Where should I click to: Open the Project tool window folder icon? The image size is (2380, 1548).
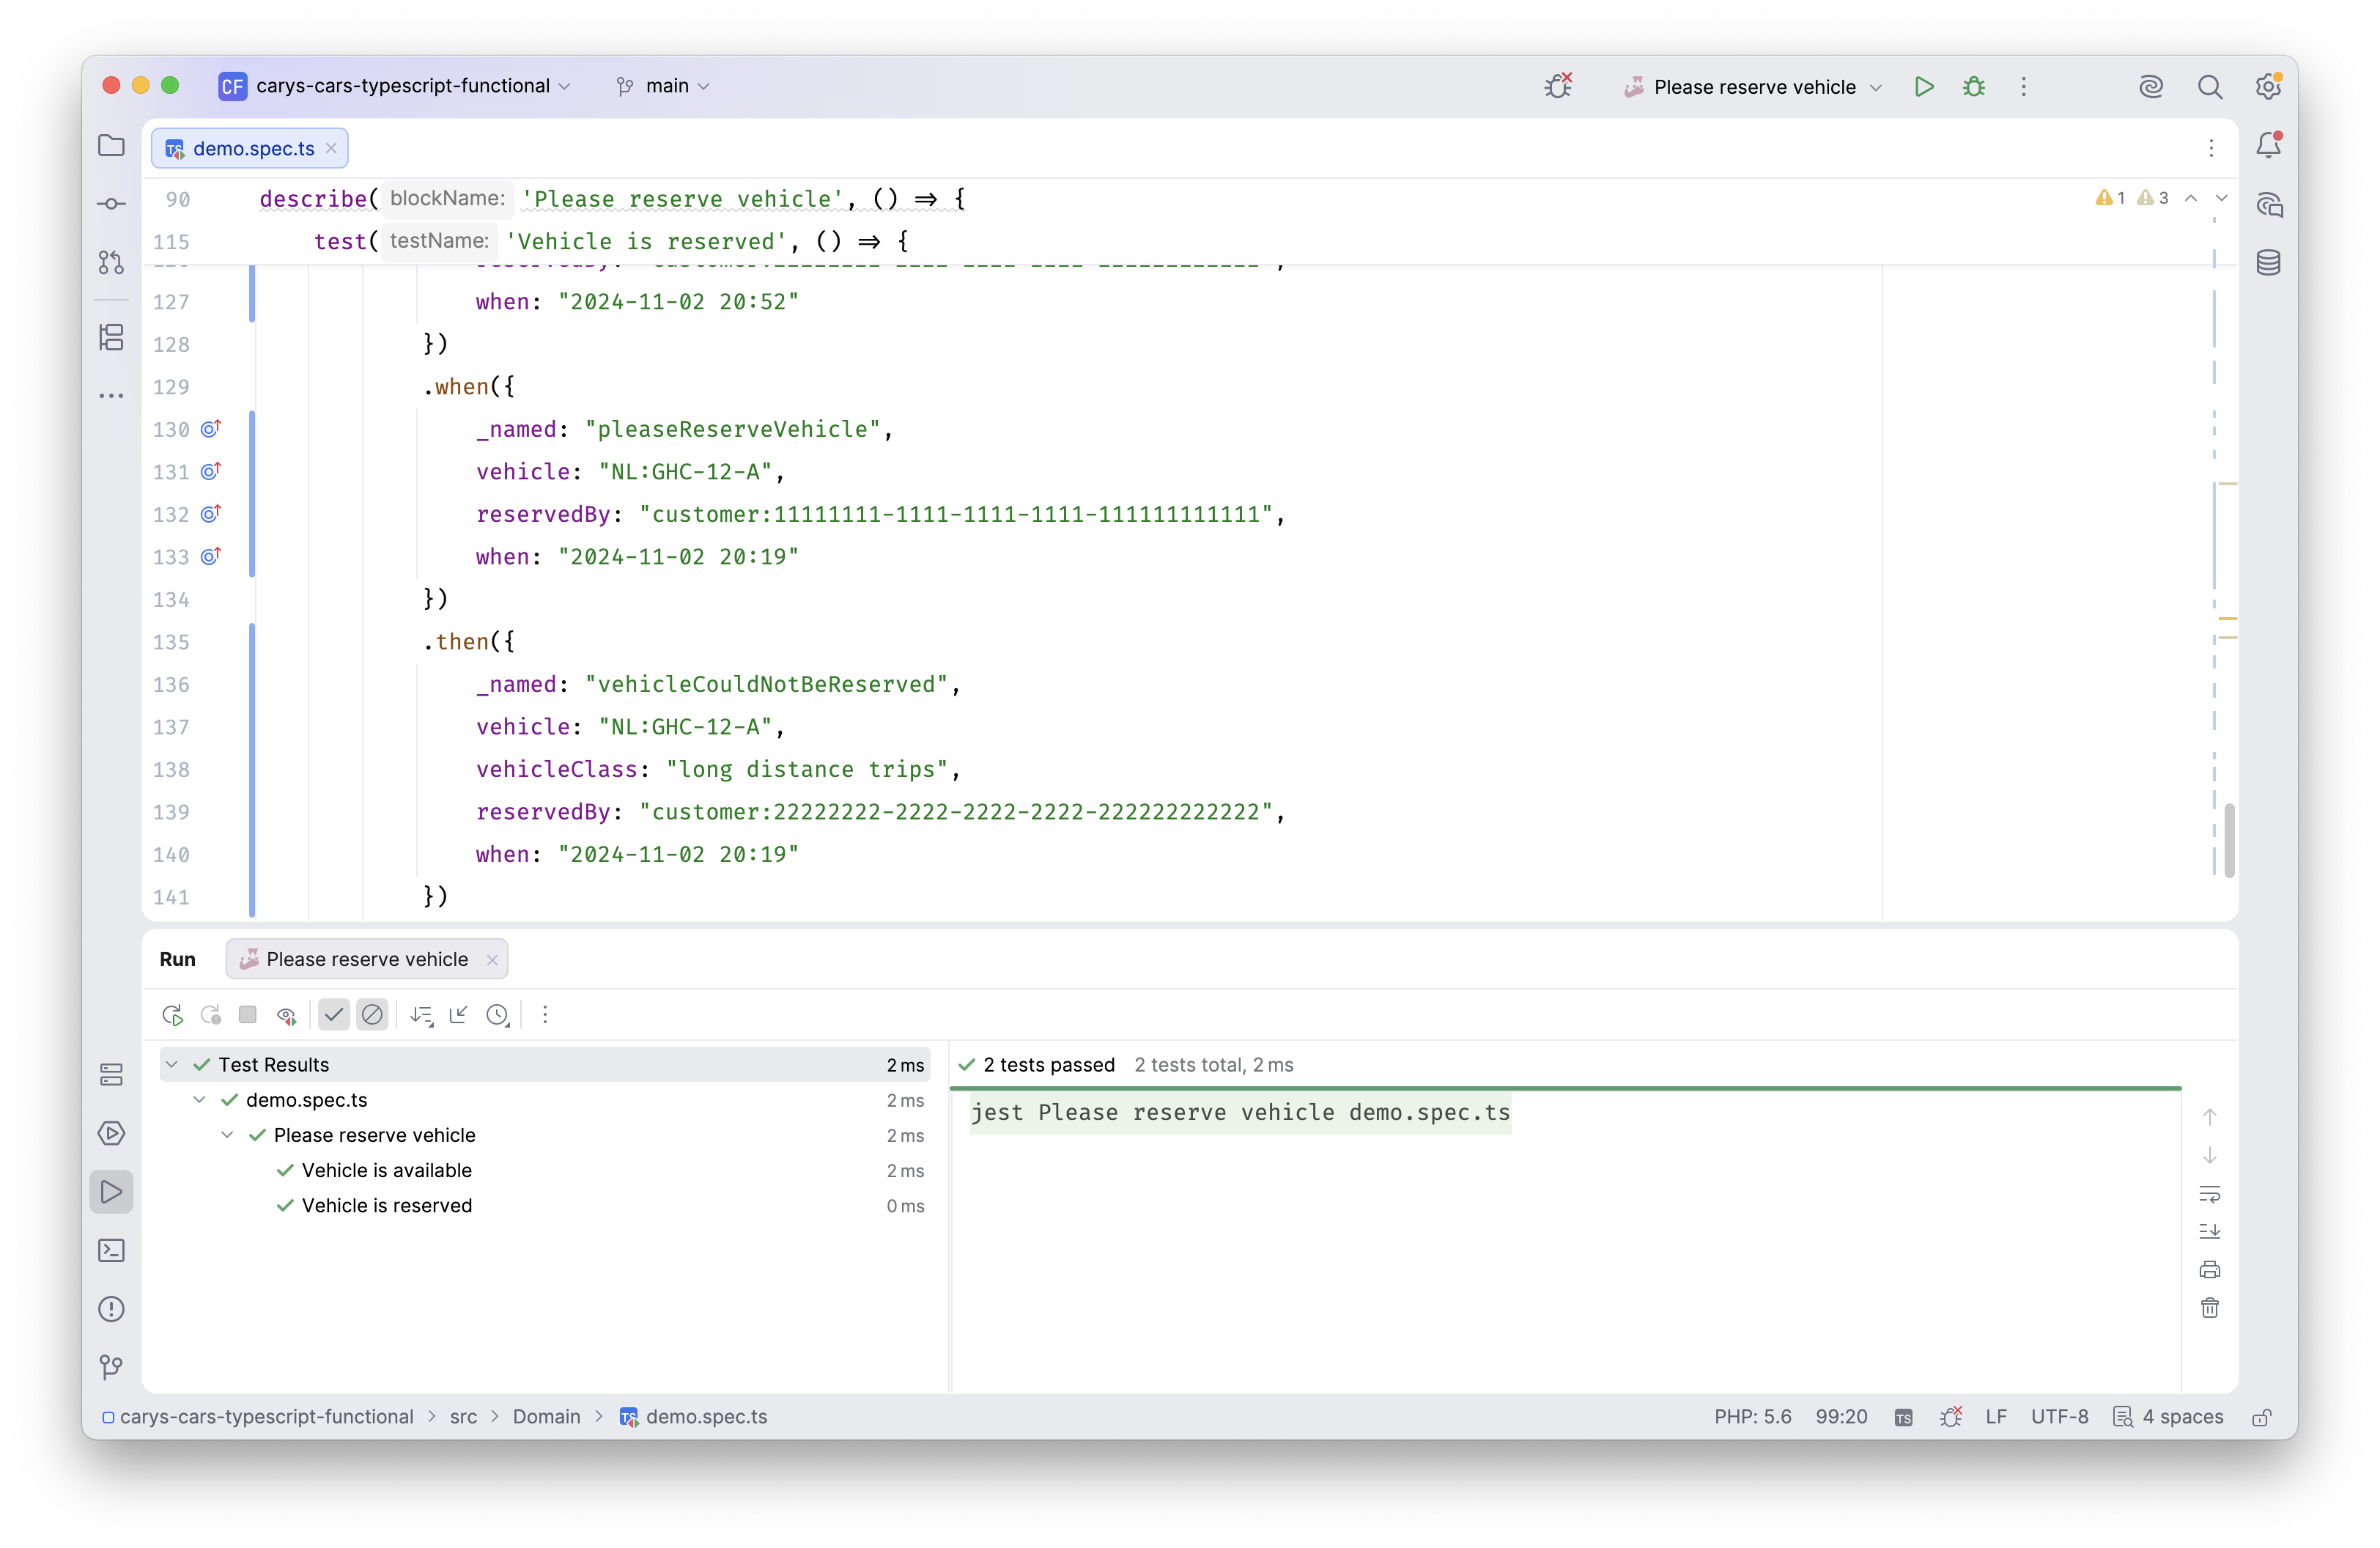coord(111,146)
